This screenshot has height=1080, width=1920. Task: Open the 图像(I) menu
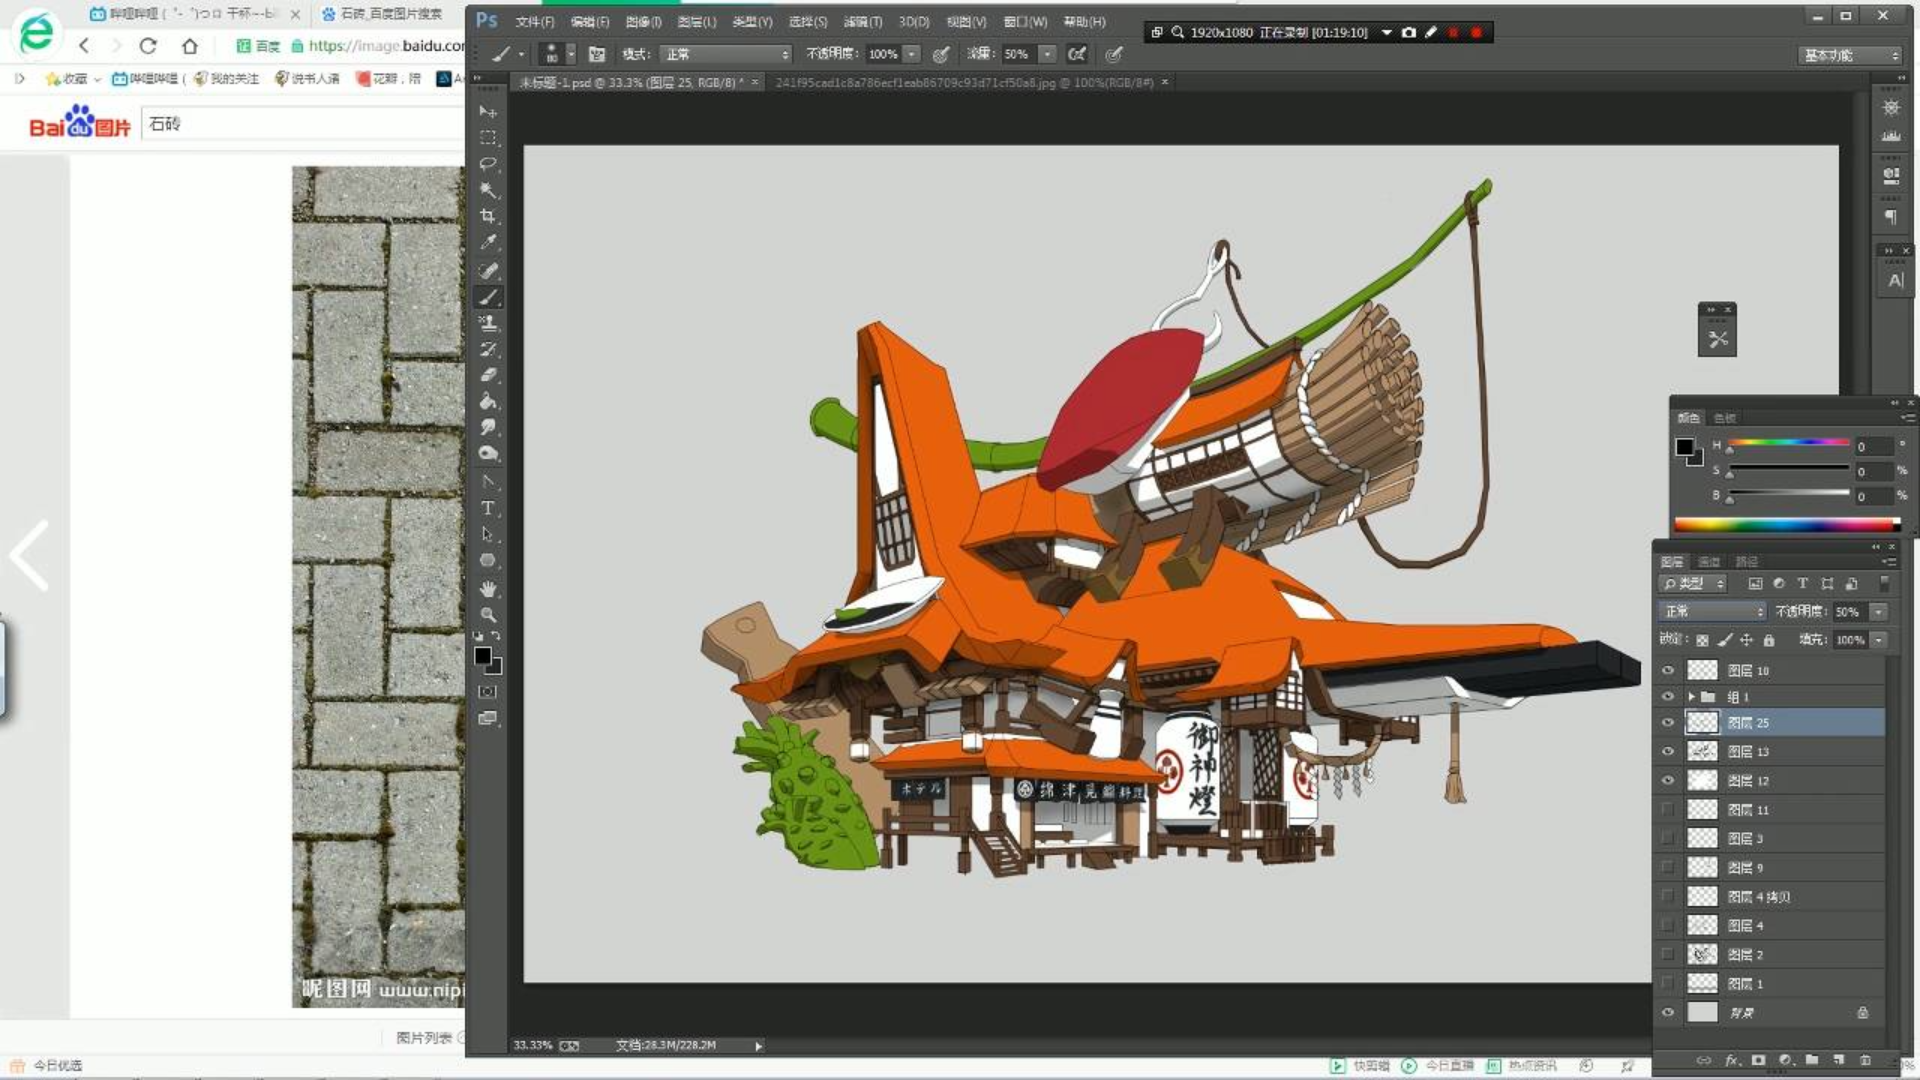(643, 22)
